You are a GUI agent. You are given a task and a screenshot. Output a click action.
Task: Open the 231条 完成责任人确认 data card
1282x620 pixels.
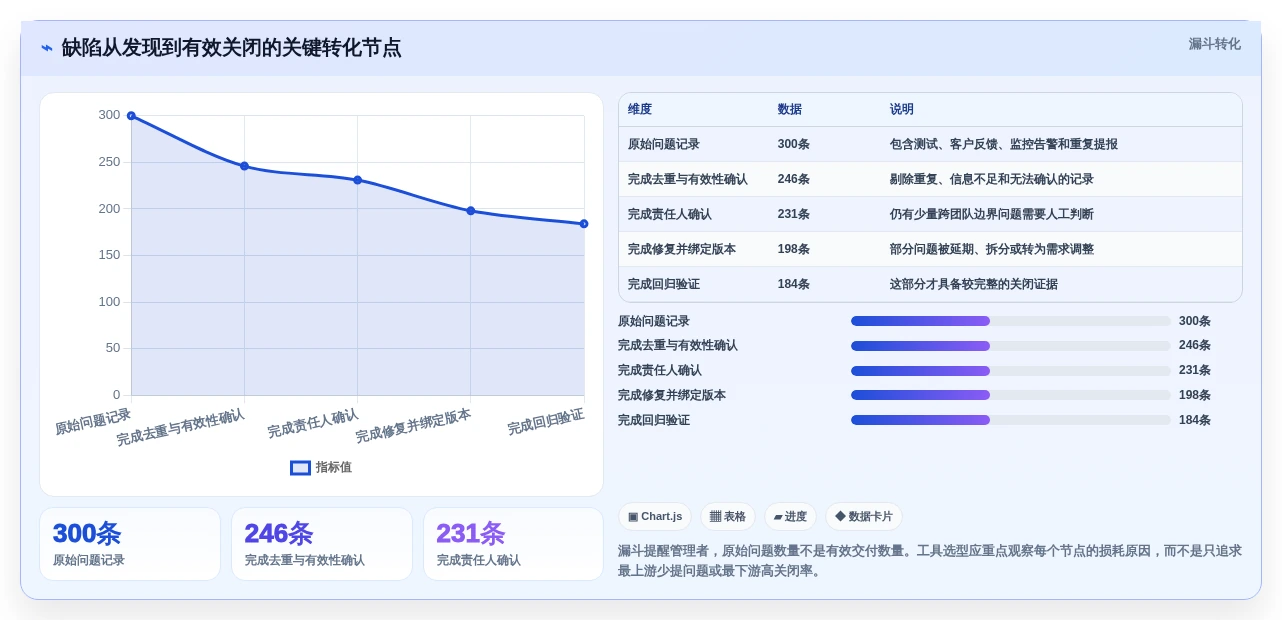coord(513,544)
